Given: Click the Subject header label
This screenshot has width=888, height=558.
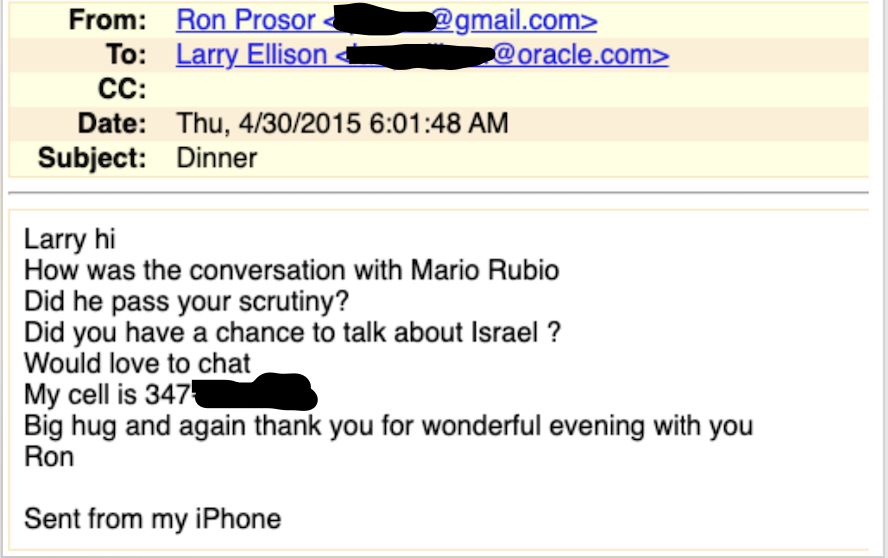Looking at the screenshot, I should pos(93,158).
